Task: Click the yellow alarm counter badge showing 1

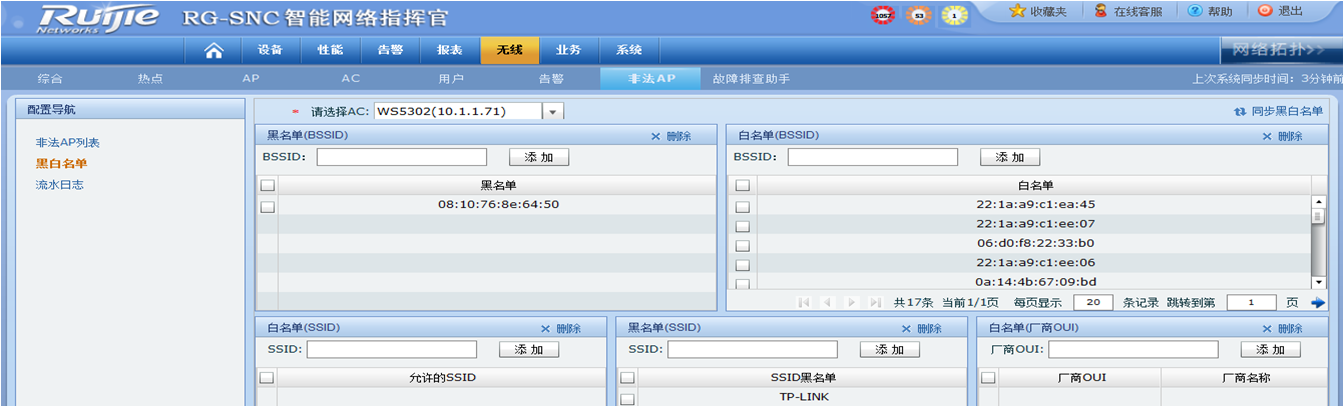Action: [x=954, y=15]
